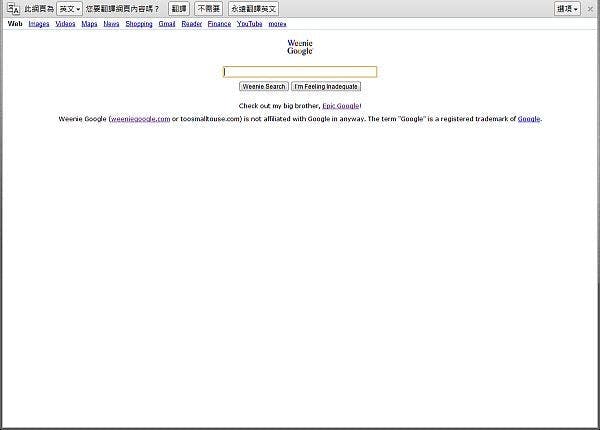Open the Images link
The height and width of the screenshot is (430, 600).
(39, 24)
